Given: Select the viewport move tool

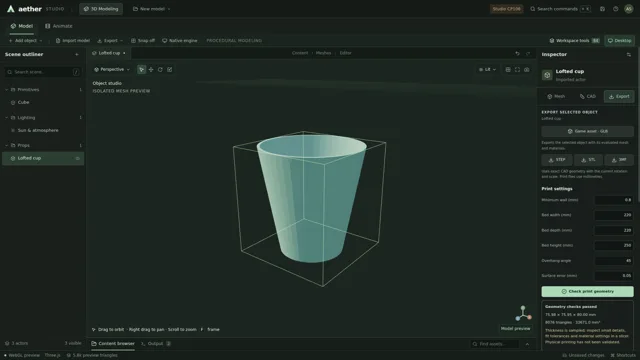Looking at the screenshot, I should point(151,69).
